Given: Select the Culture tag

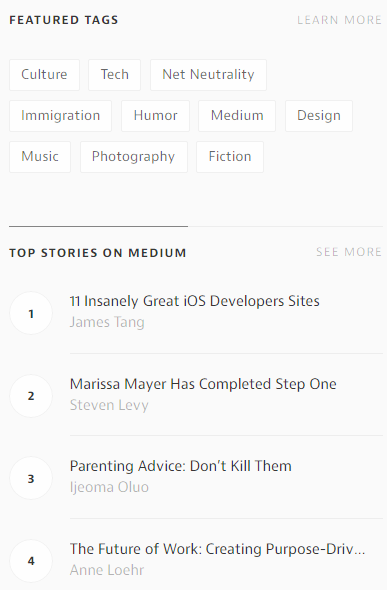Looking at the screenshot, I should click(x=44, y=75).
